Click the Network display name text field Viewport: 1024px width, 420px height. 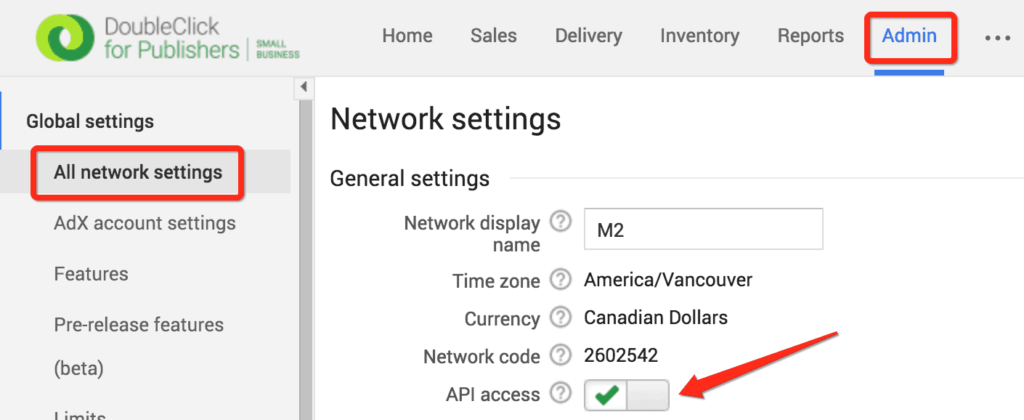point(703,229)
